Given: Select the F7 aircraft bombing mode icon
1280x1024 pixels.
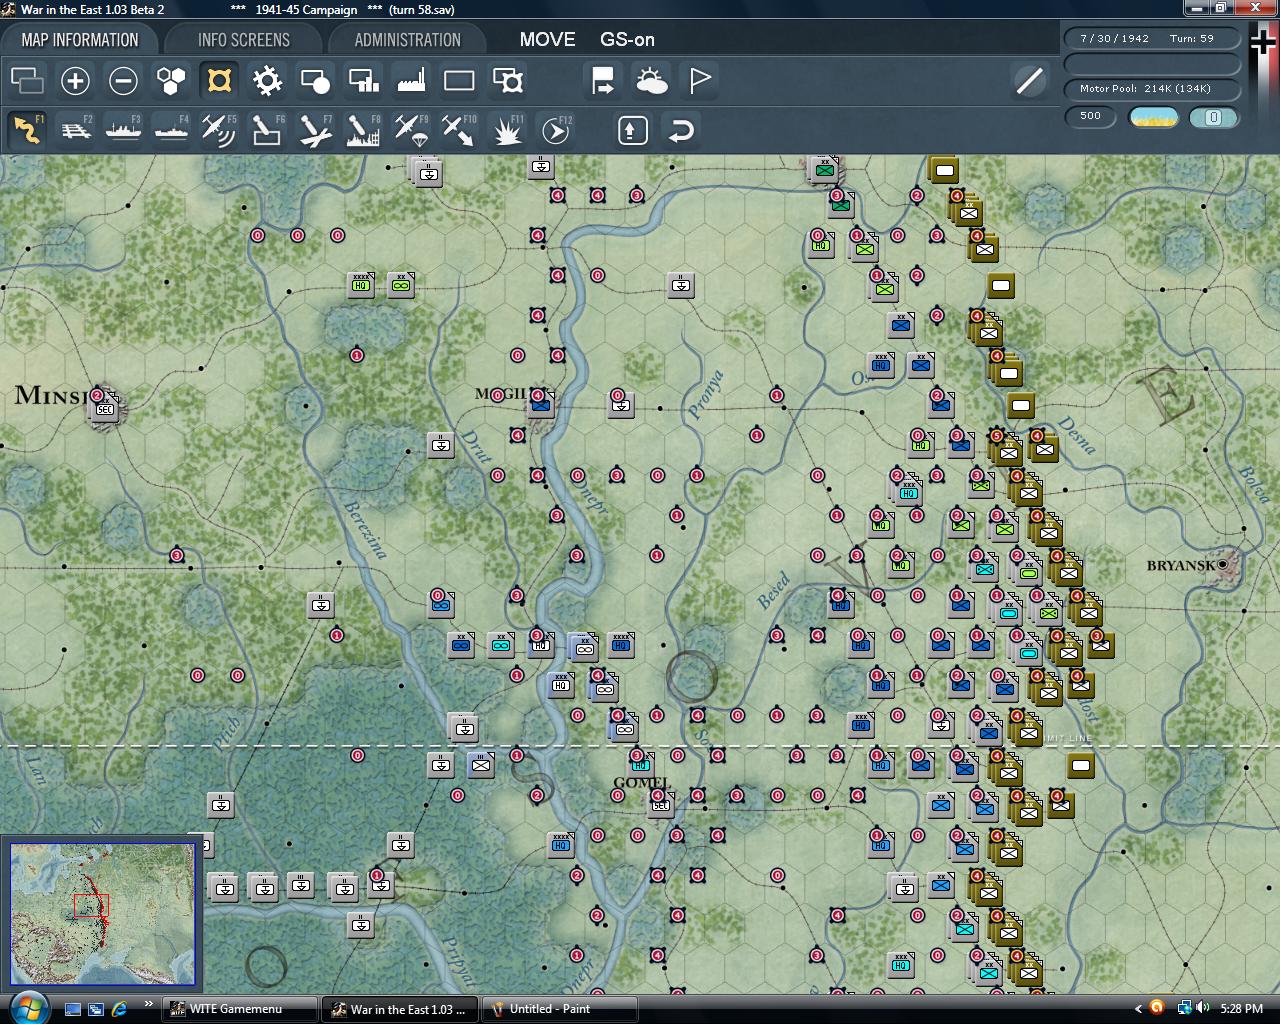Looking at the screenshot, I should [x=315, y=130].
